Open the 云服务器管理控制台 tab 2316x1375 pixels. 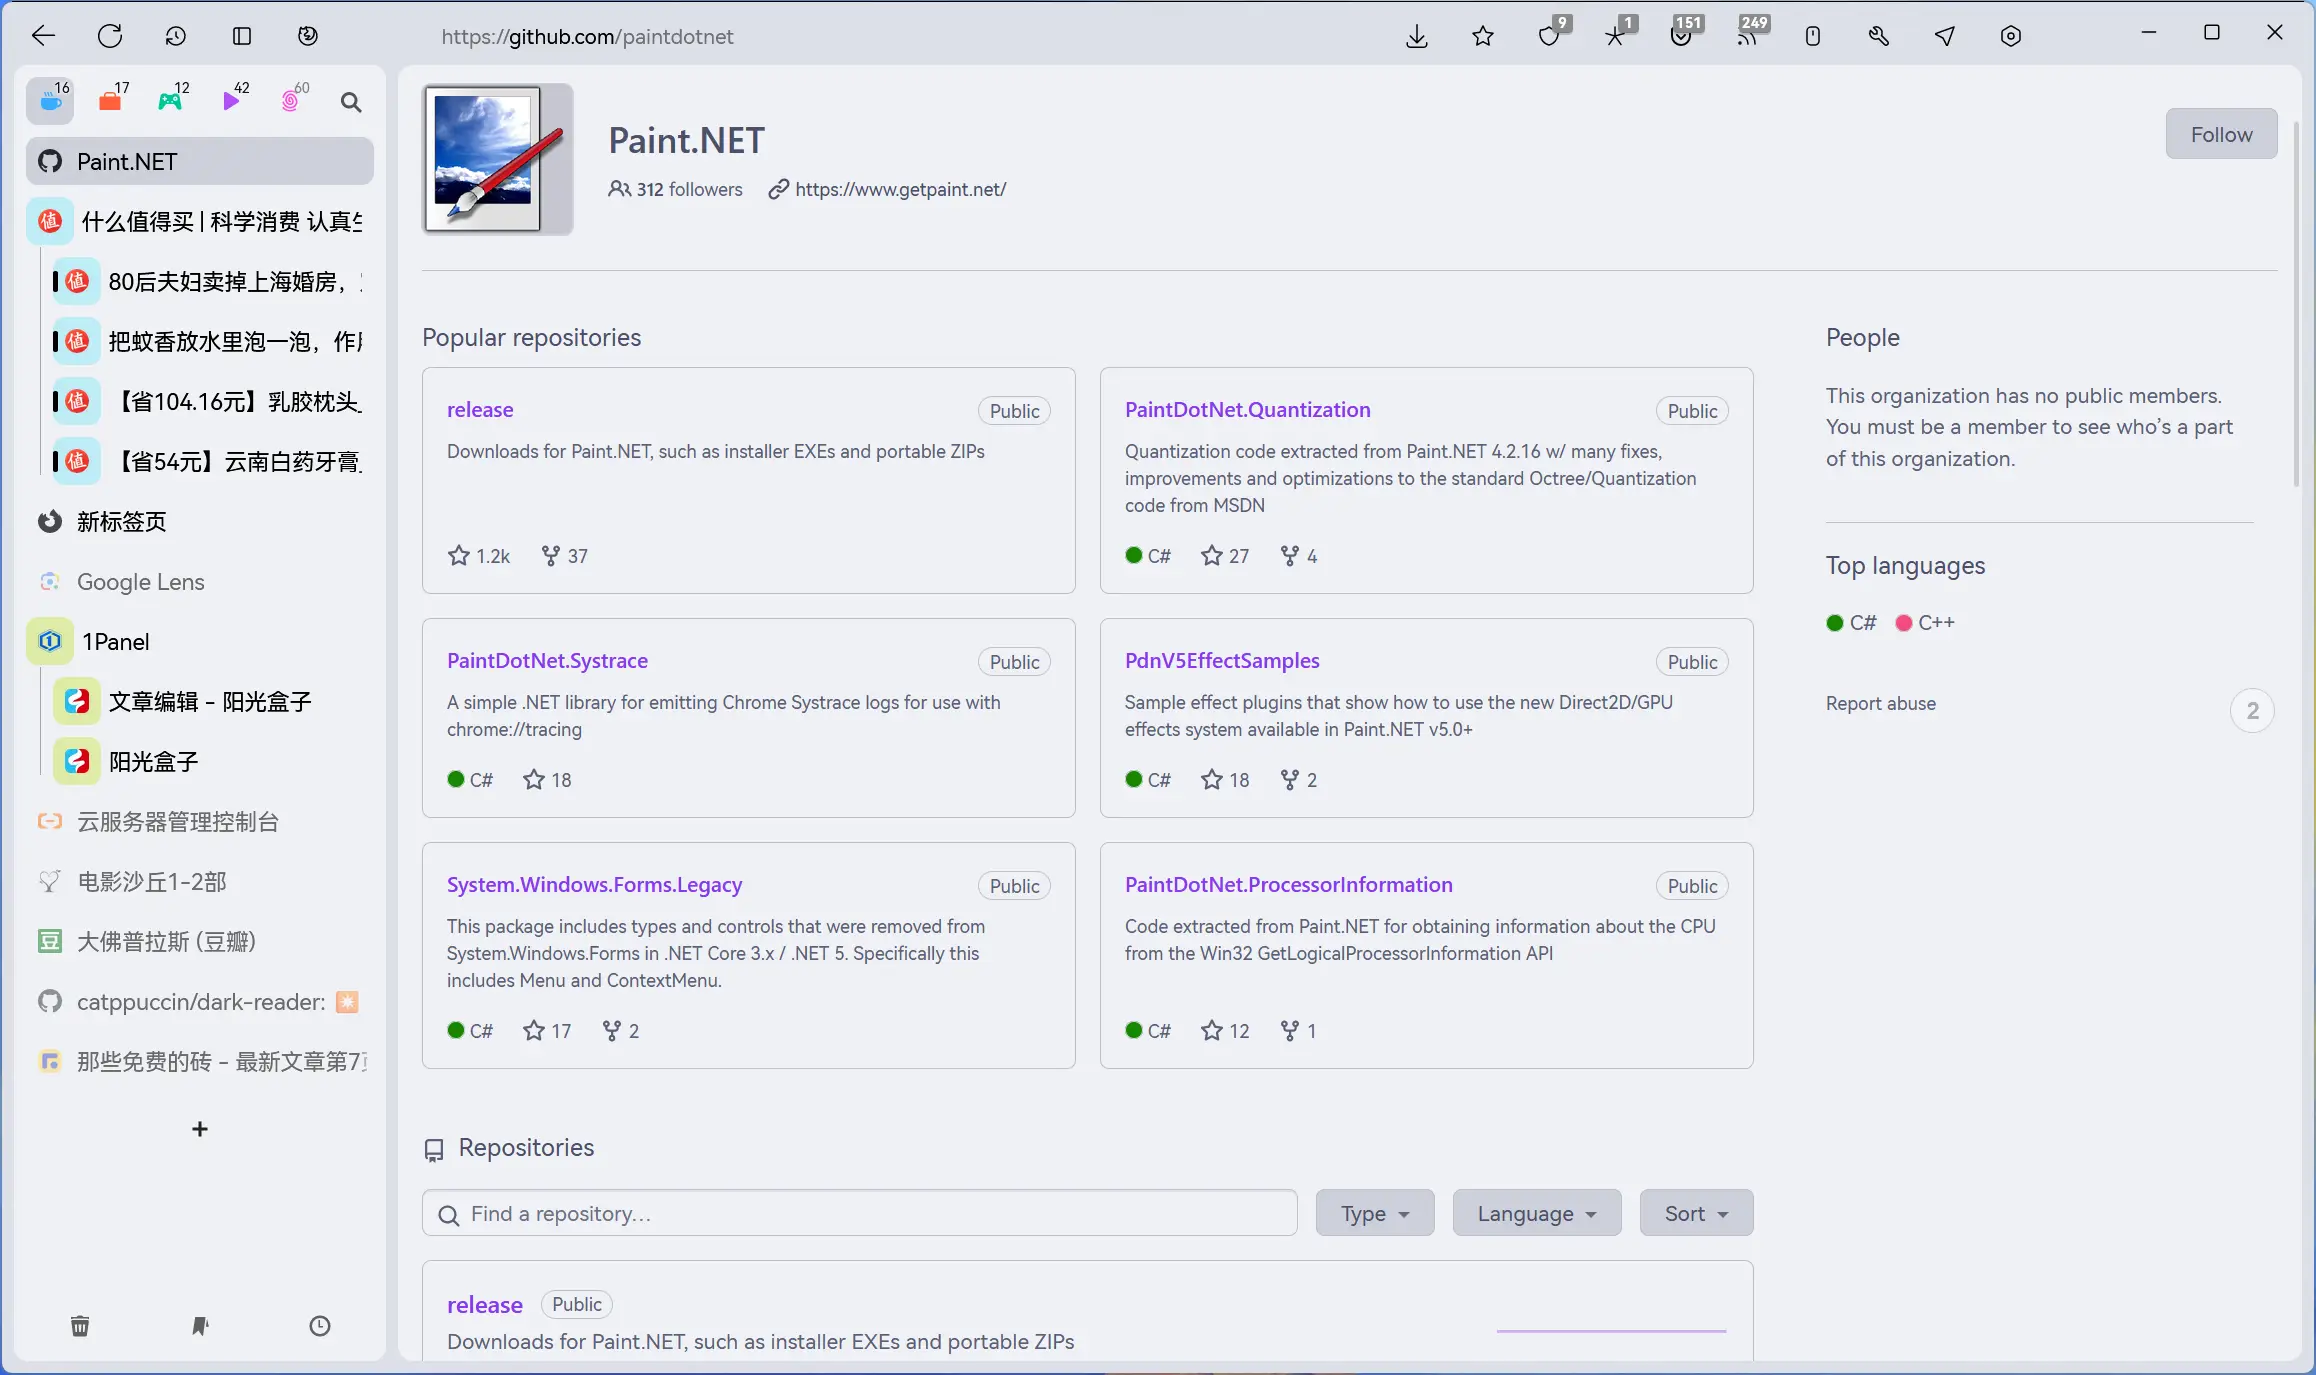tap(200, 821)
